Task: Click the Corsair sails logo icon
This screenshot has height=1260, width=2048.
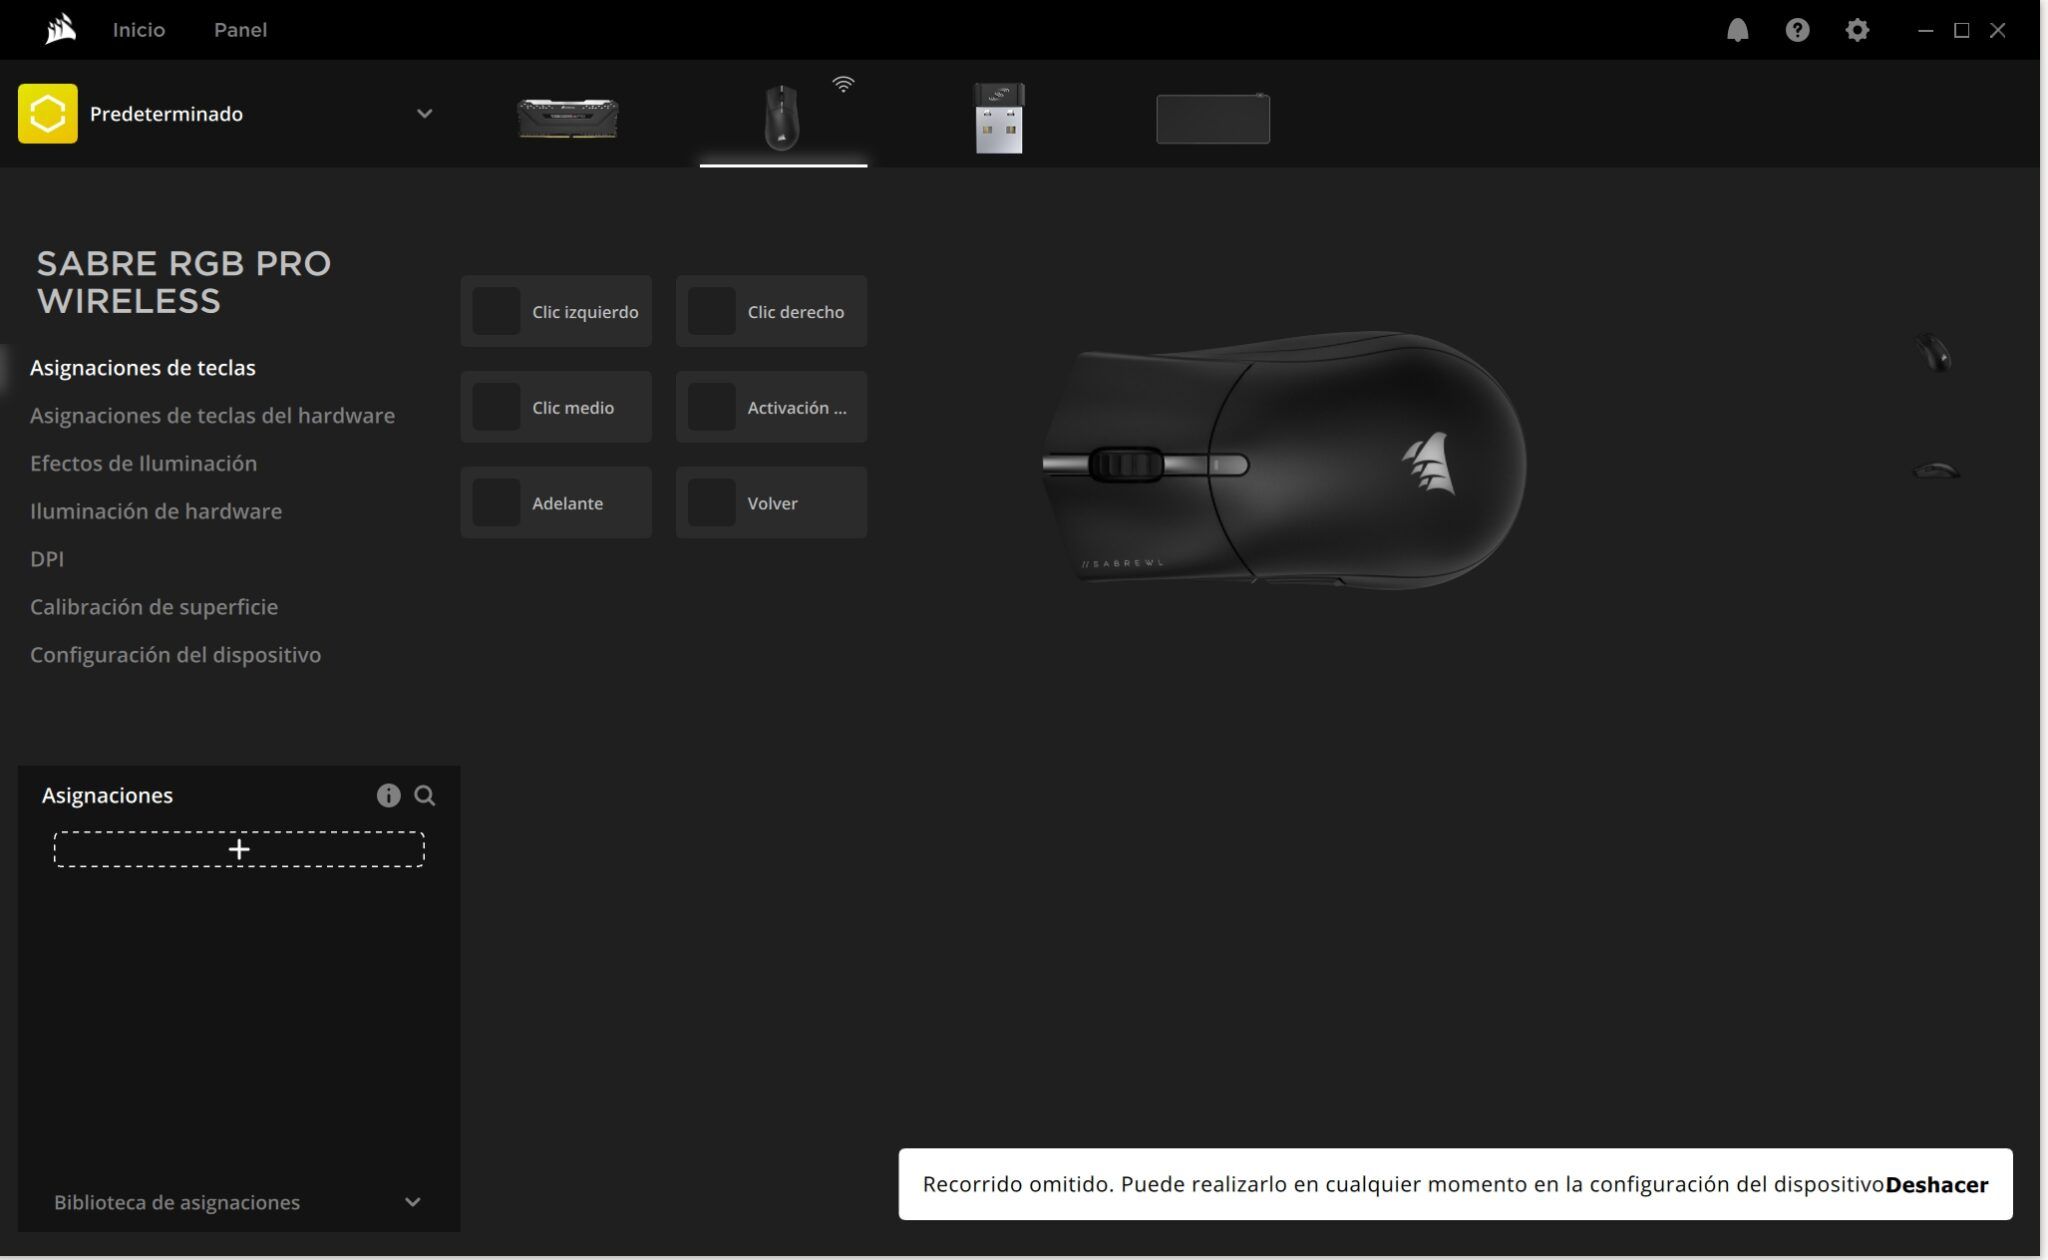Action: pos(60,29)
